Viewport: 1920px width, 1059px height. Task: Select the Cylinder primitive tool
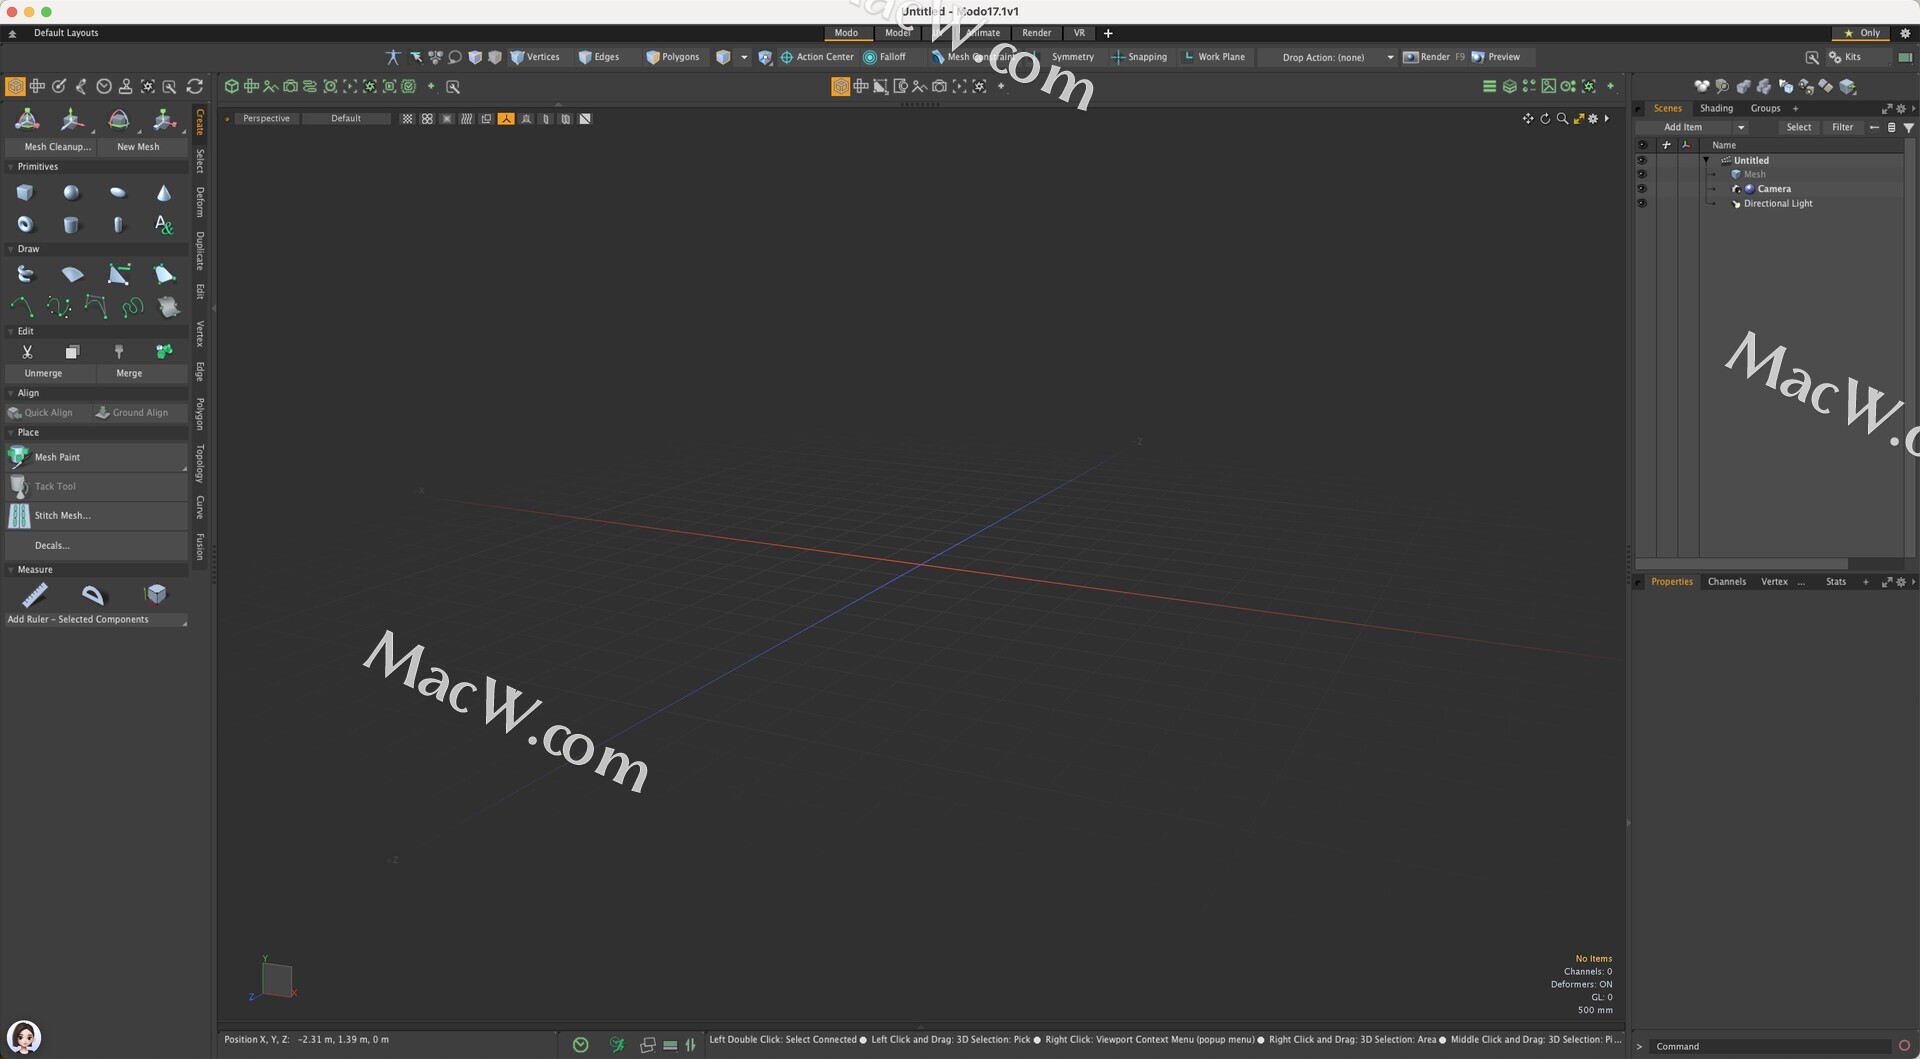coord(71,225)
